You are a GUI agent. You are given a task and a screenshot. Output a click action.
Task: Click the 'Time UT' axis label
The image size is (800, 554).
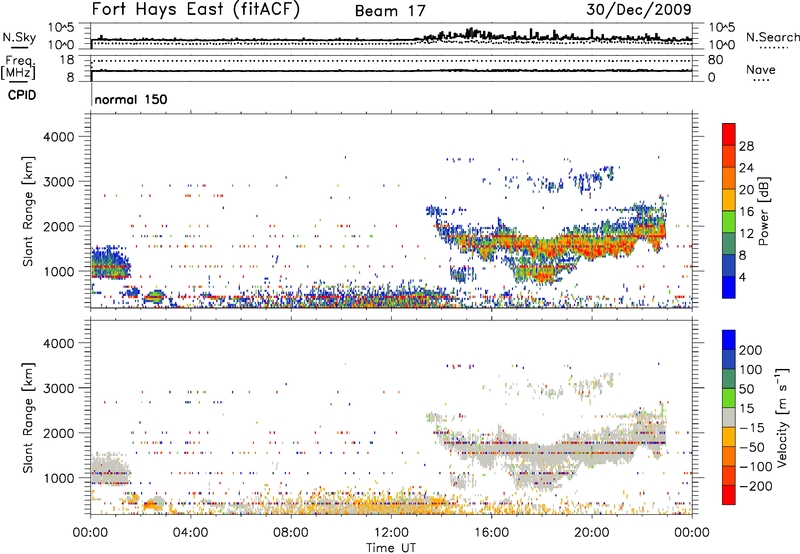(x=391, y=548)
